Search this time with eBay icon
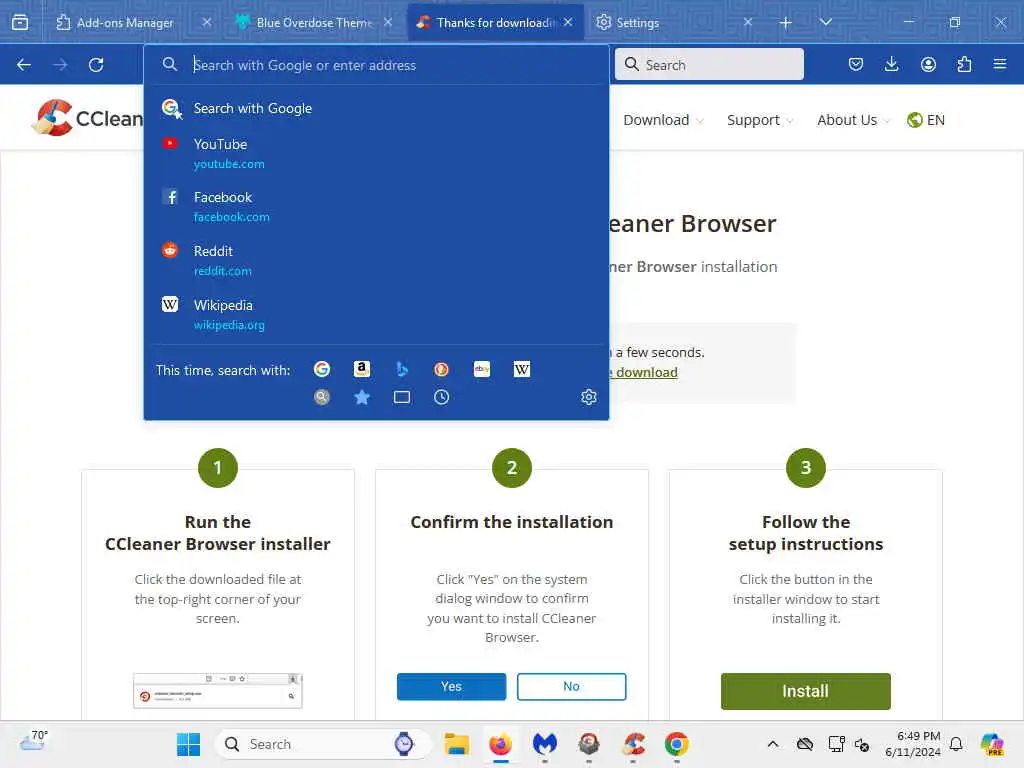Image resolution: width=1024 pixels, height=768 pixels. click(x=482, y=370)
